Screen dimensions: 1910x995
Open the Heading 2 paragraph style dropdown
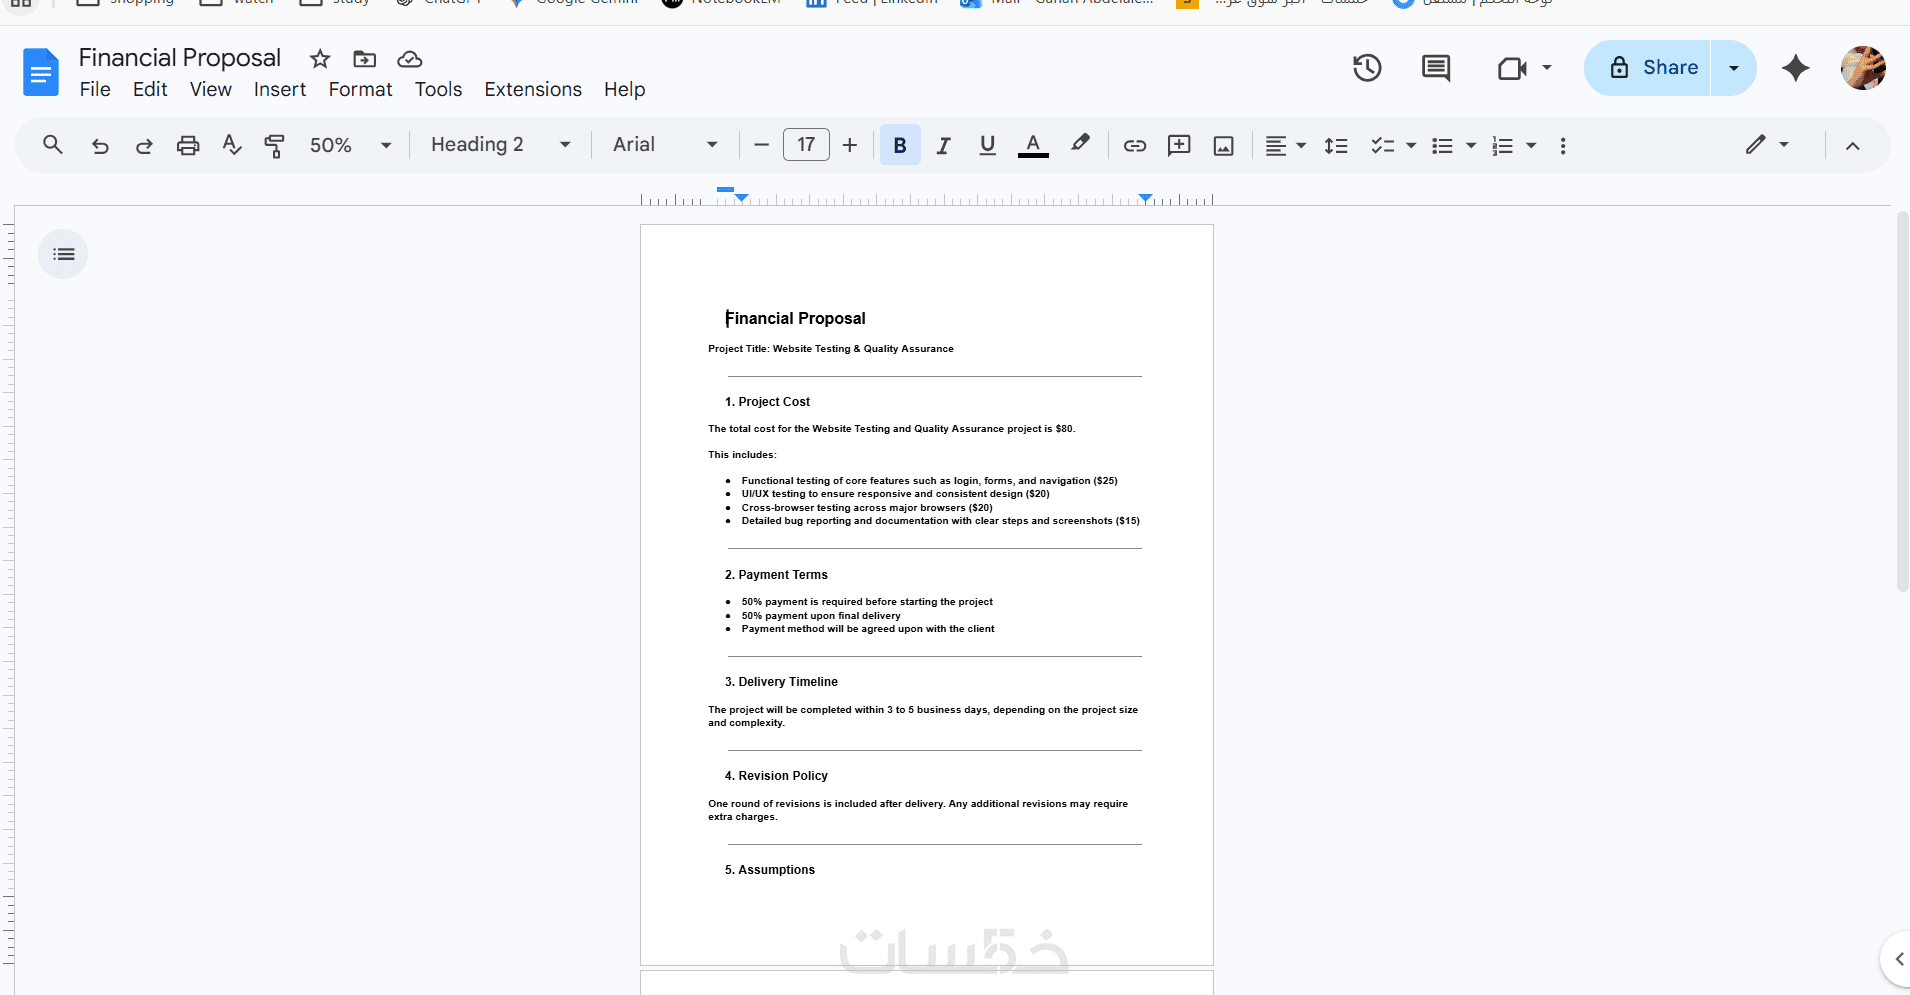pos(501,145)
